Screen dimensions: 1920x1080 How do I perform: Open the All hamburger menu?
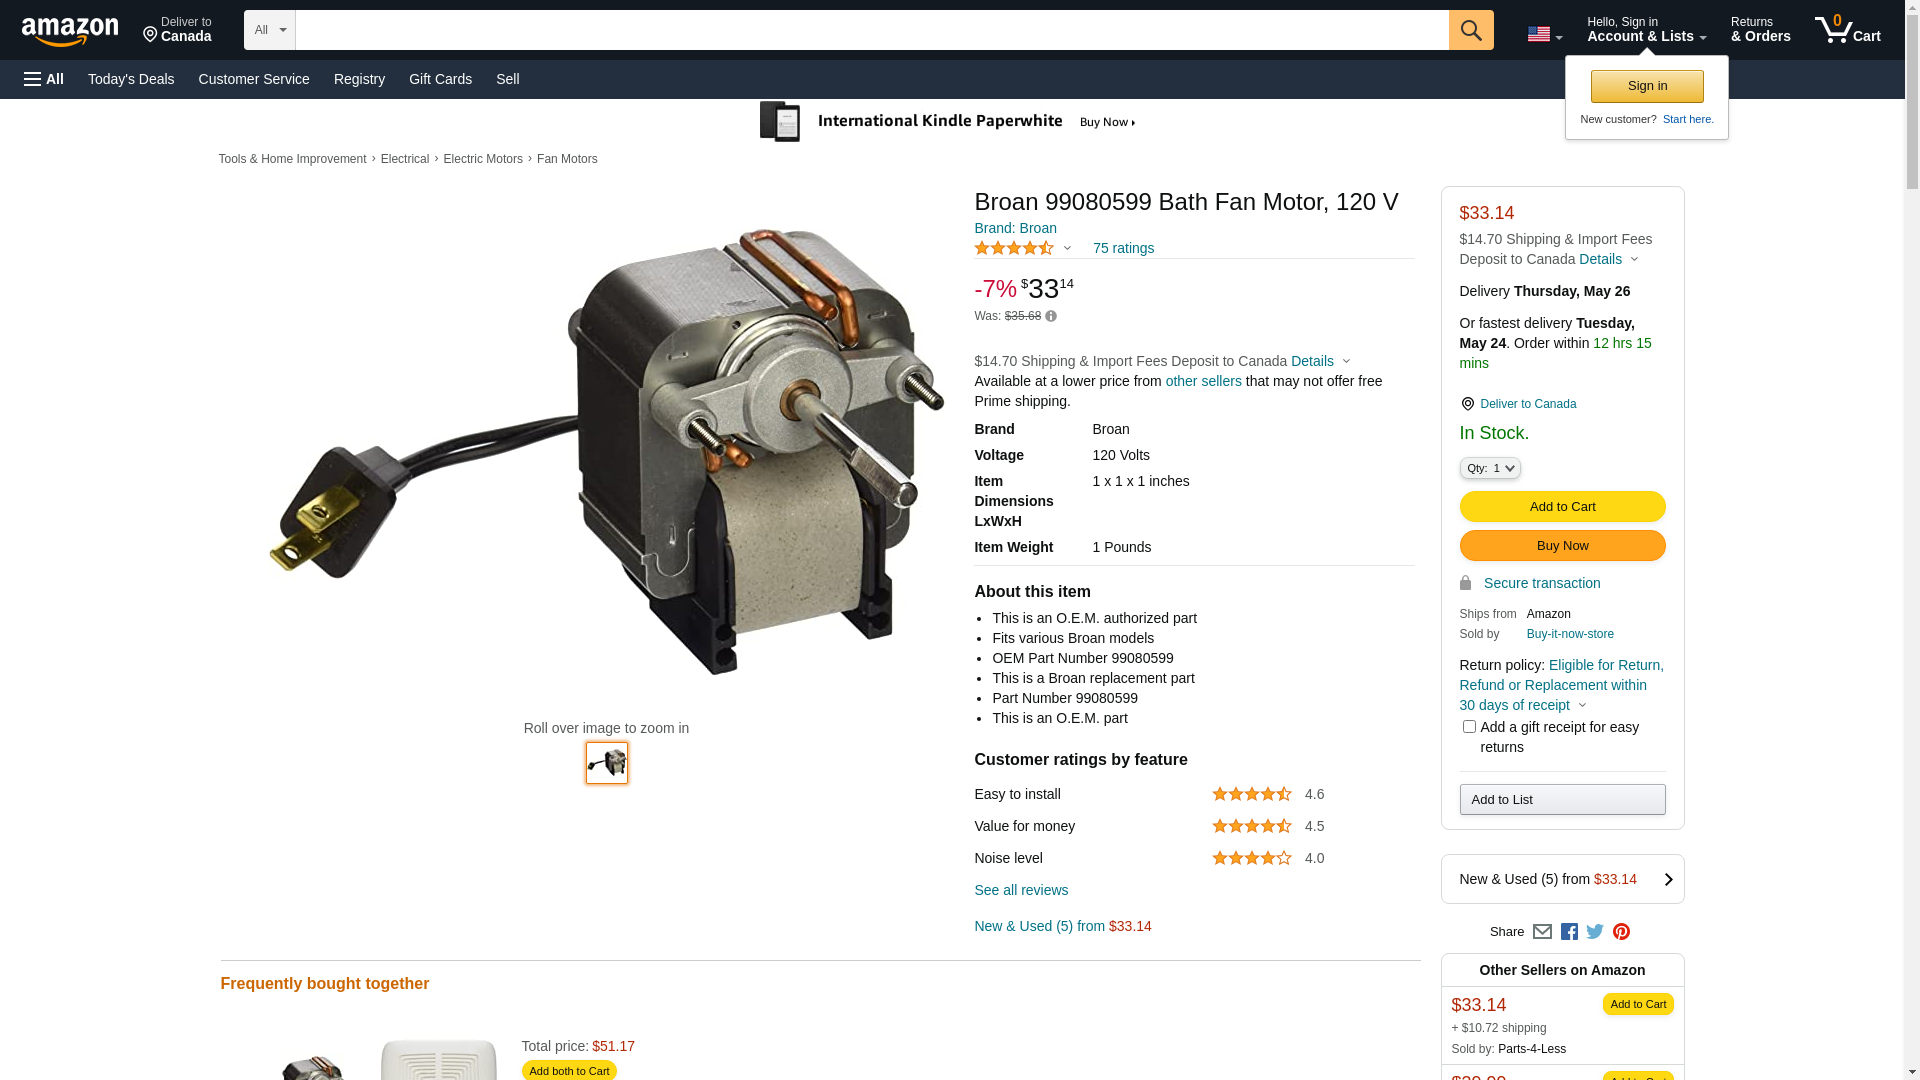44,79
